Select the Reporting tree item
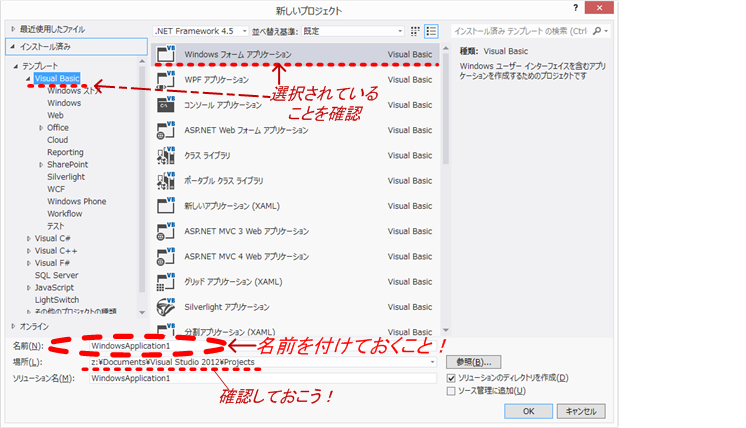This screenshot has height=428, width=746. pos(65,152)
